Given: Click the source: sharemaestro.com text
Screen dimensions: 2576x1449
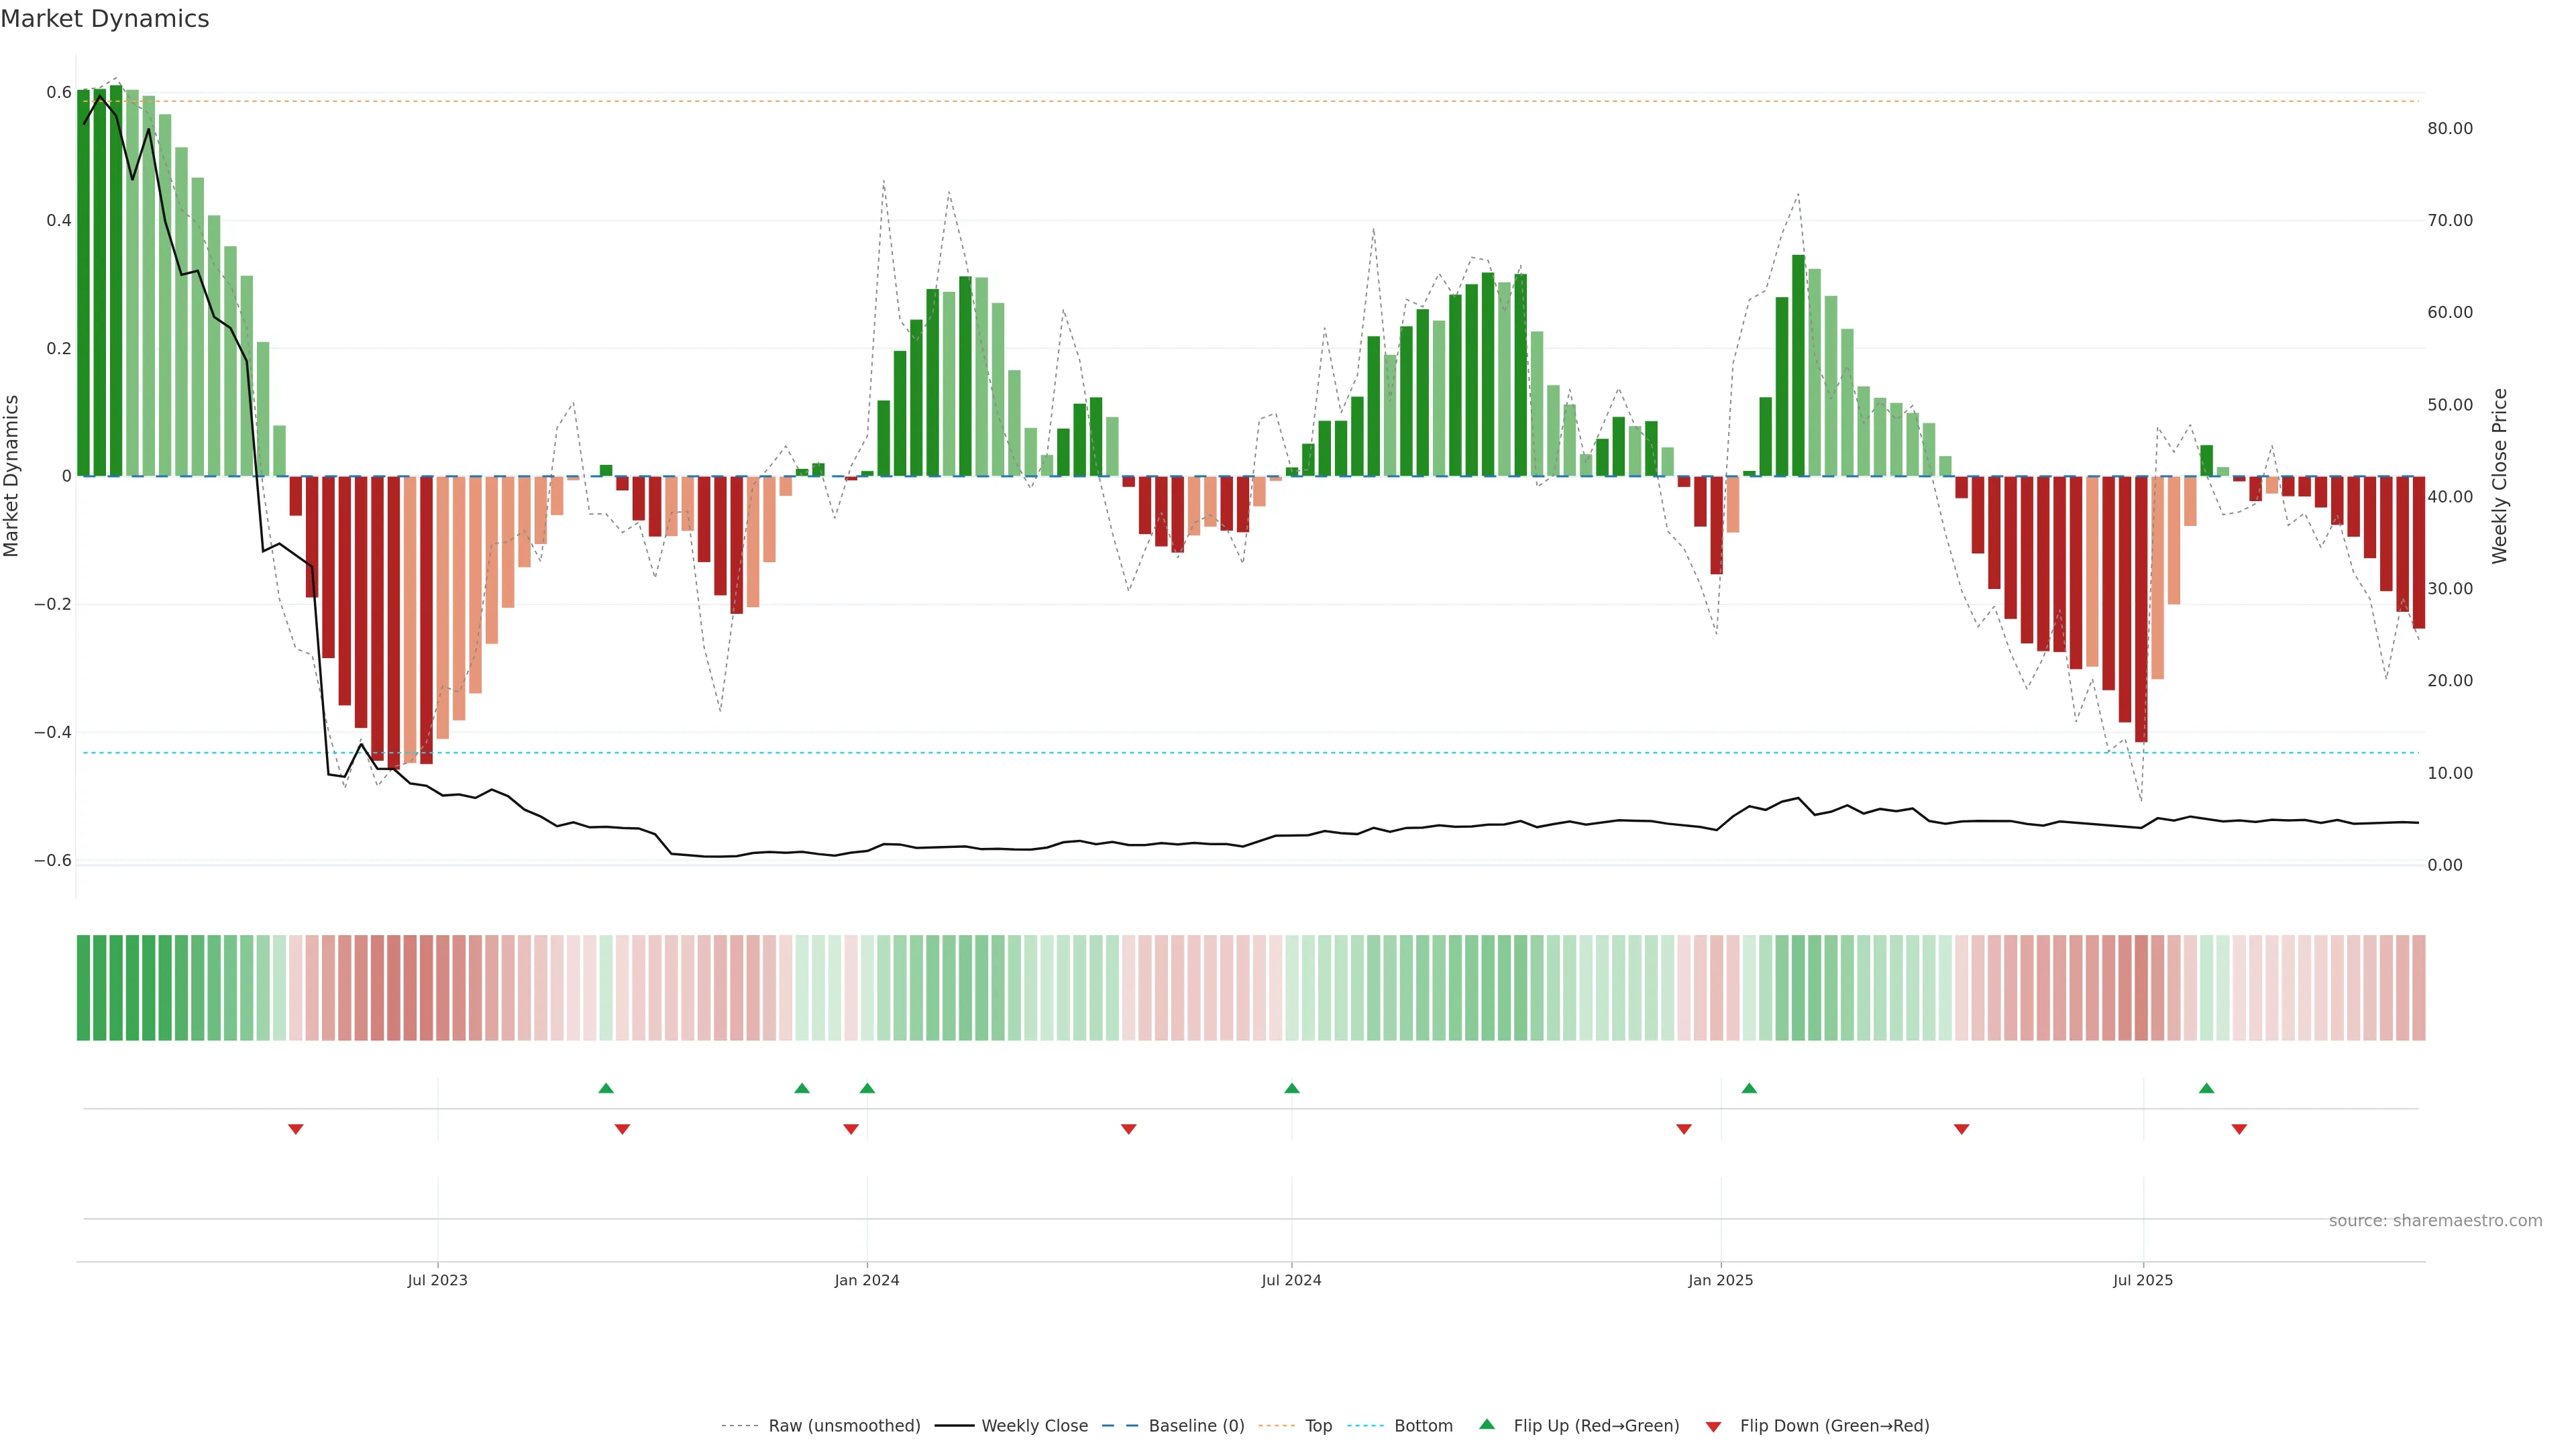Looking at the screenshot, I should [x=2435, y=1221].
